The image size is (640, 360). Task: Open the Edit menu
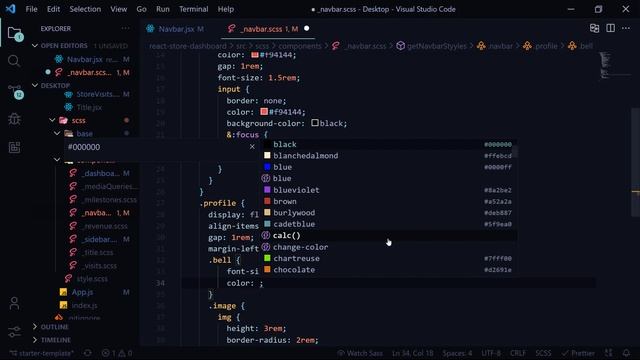coord(53,9)
